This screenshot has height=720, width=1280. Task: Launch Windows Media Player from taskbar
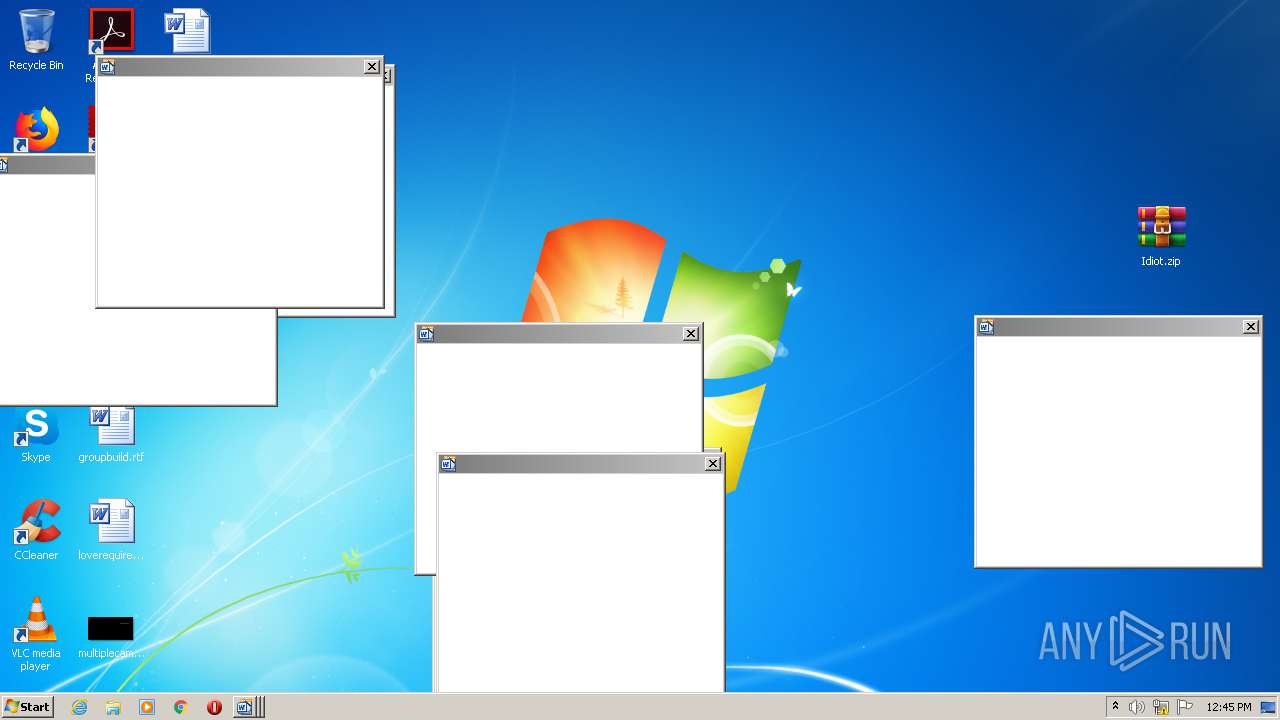click(x=147, y=707)
